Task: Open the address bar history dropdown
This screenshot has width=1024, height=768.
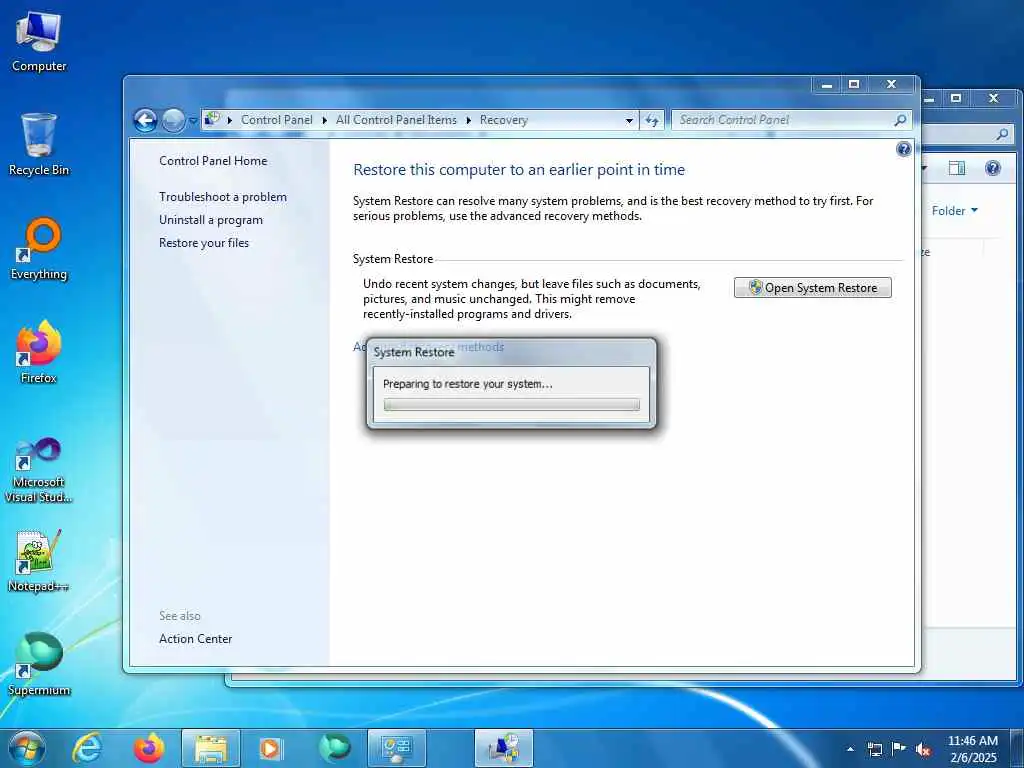Action: 629,121
